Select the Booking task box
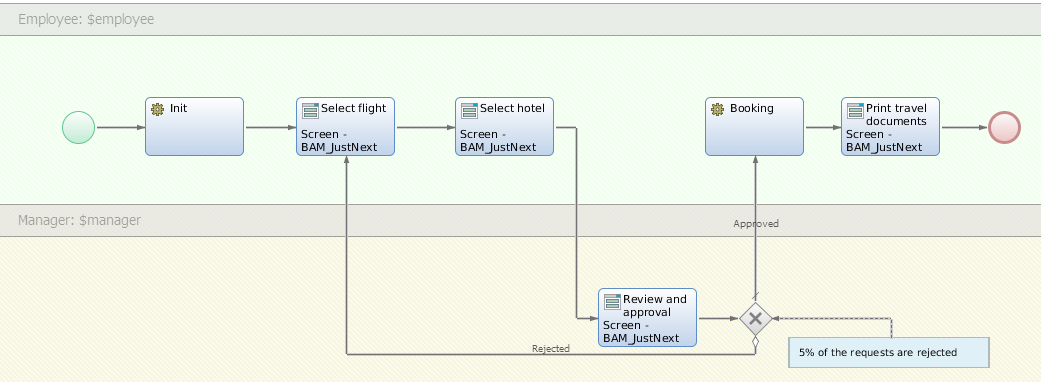The image size is (1041, 385). 754,127
